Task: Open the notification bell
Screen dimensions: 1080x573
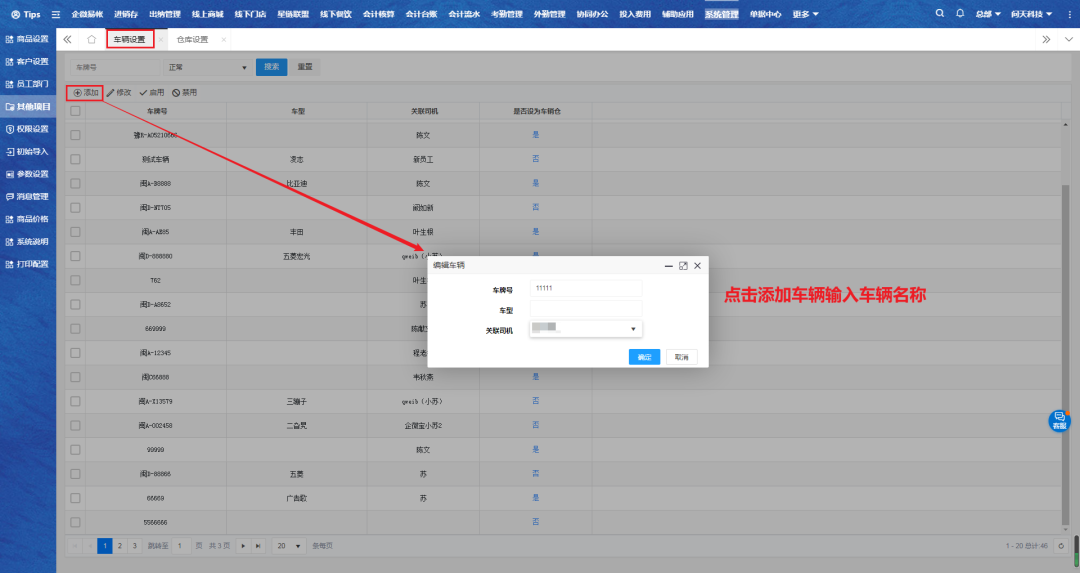Action: tap(960, 14)
